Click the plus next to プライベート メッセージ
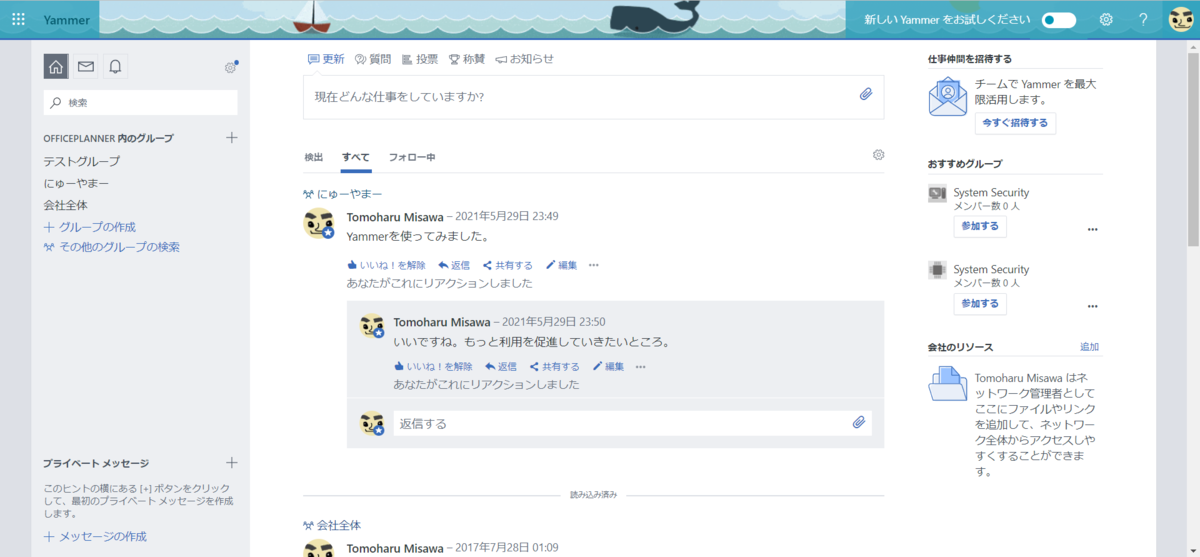The image size is (1200, 557). pyautogui.click(x=231, y=463)
